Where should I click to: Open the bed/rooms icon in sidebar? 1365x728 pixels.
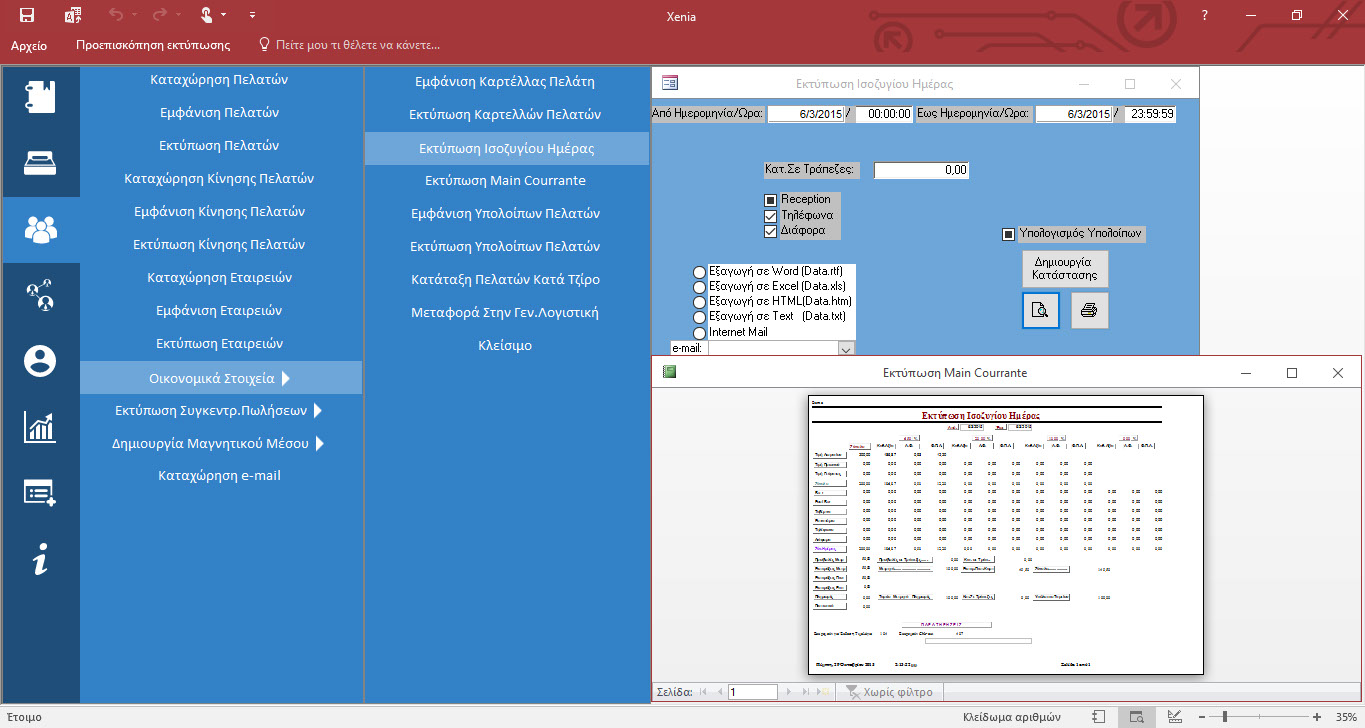40,163
